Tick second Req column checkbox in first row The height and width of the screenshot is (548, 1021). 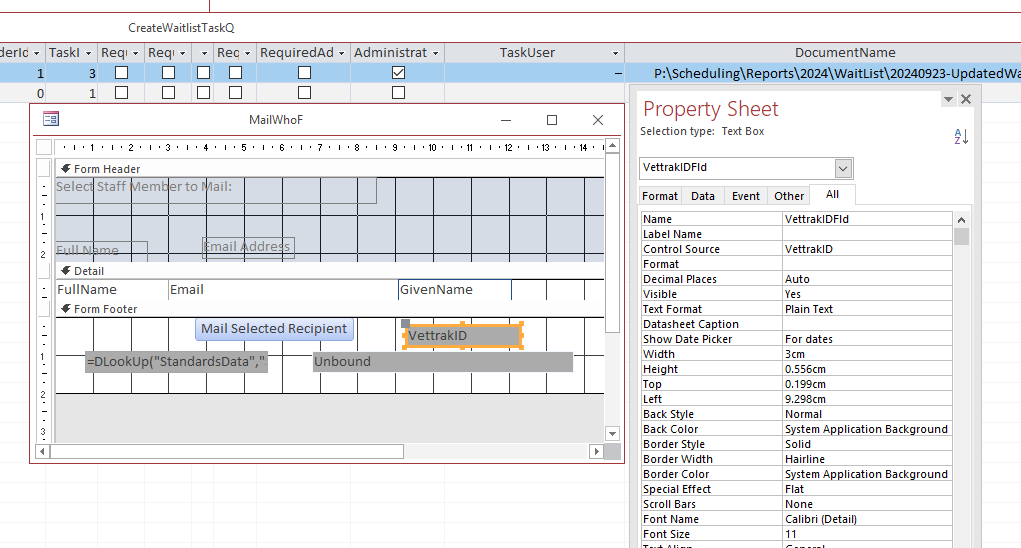pos(169,73)
